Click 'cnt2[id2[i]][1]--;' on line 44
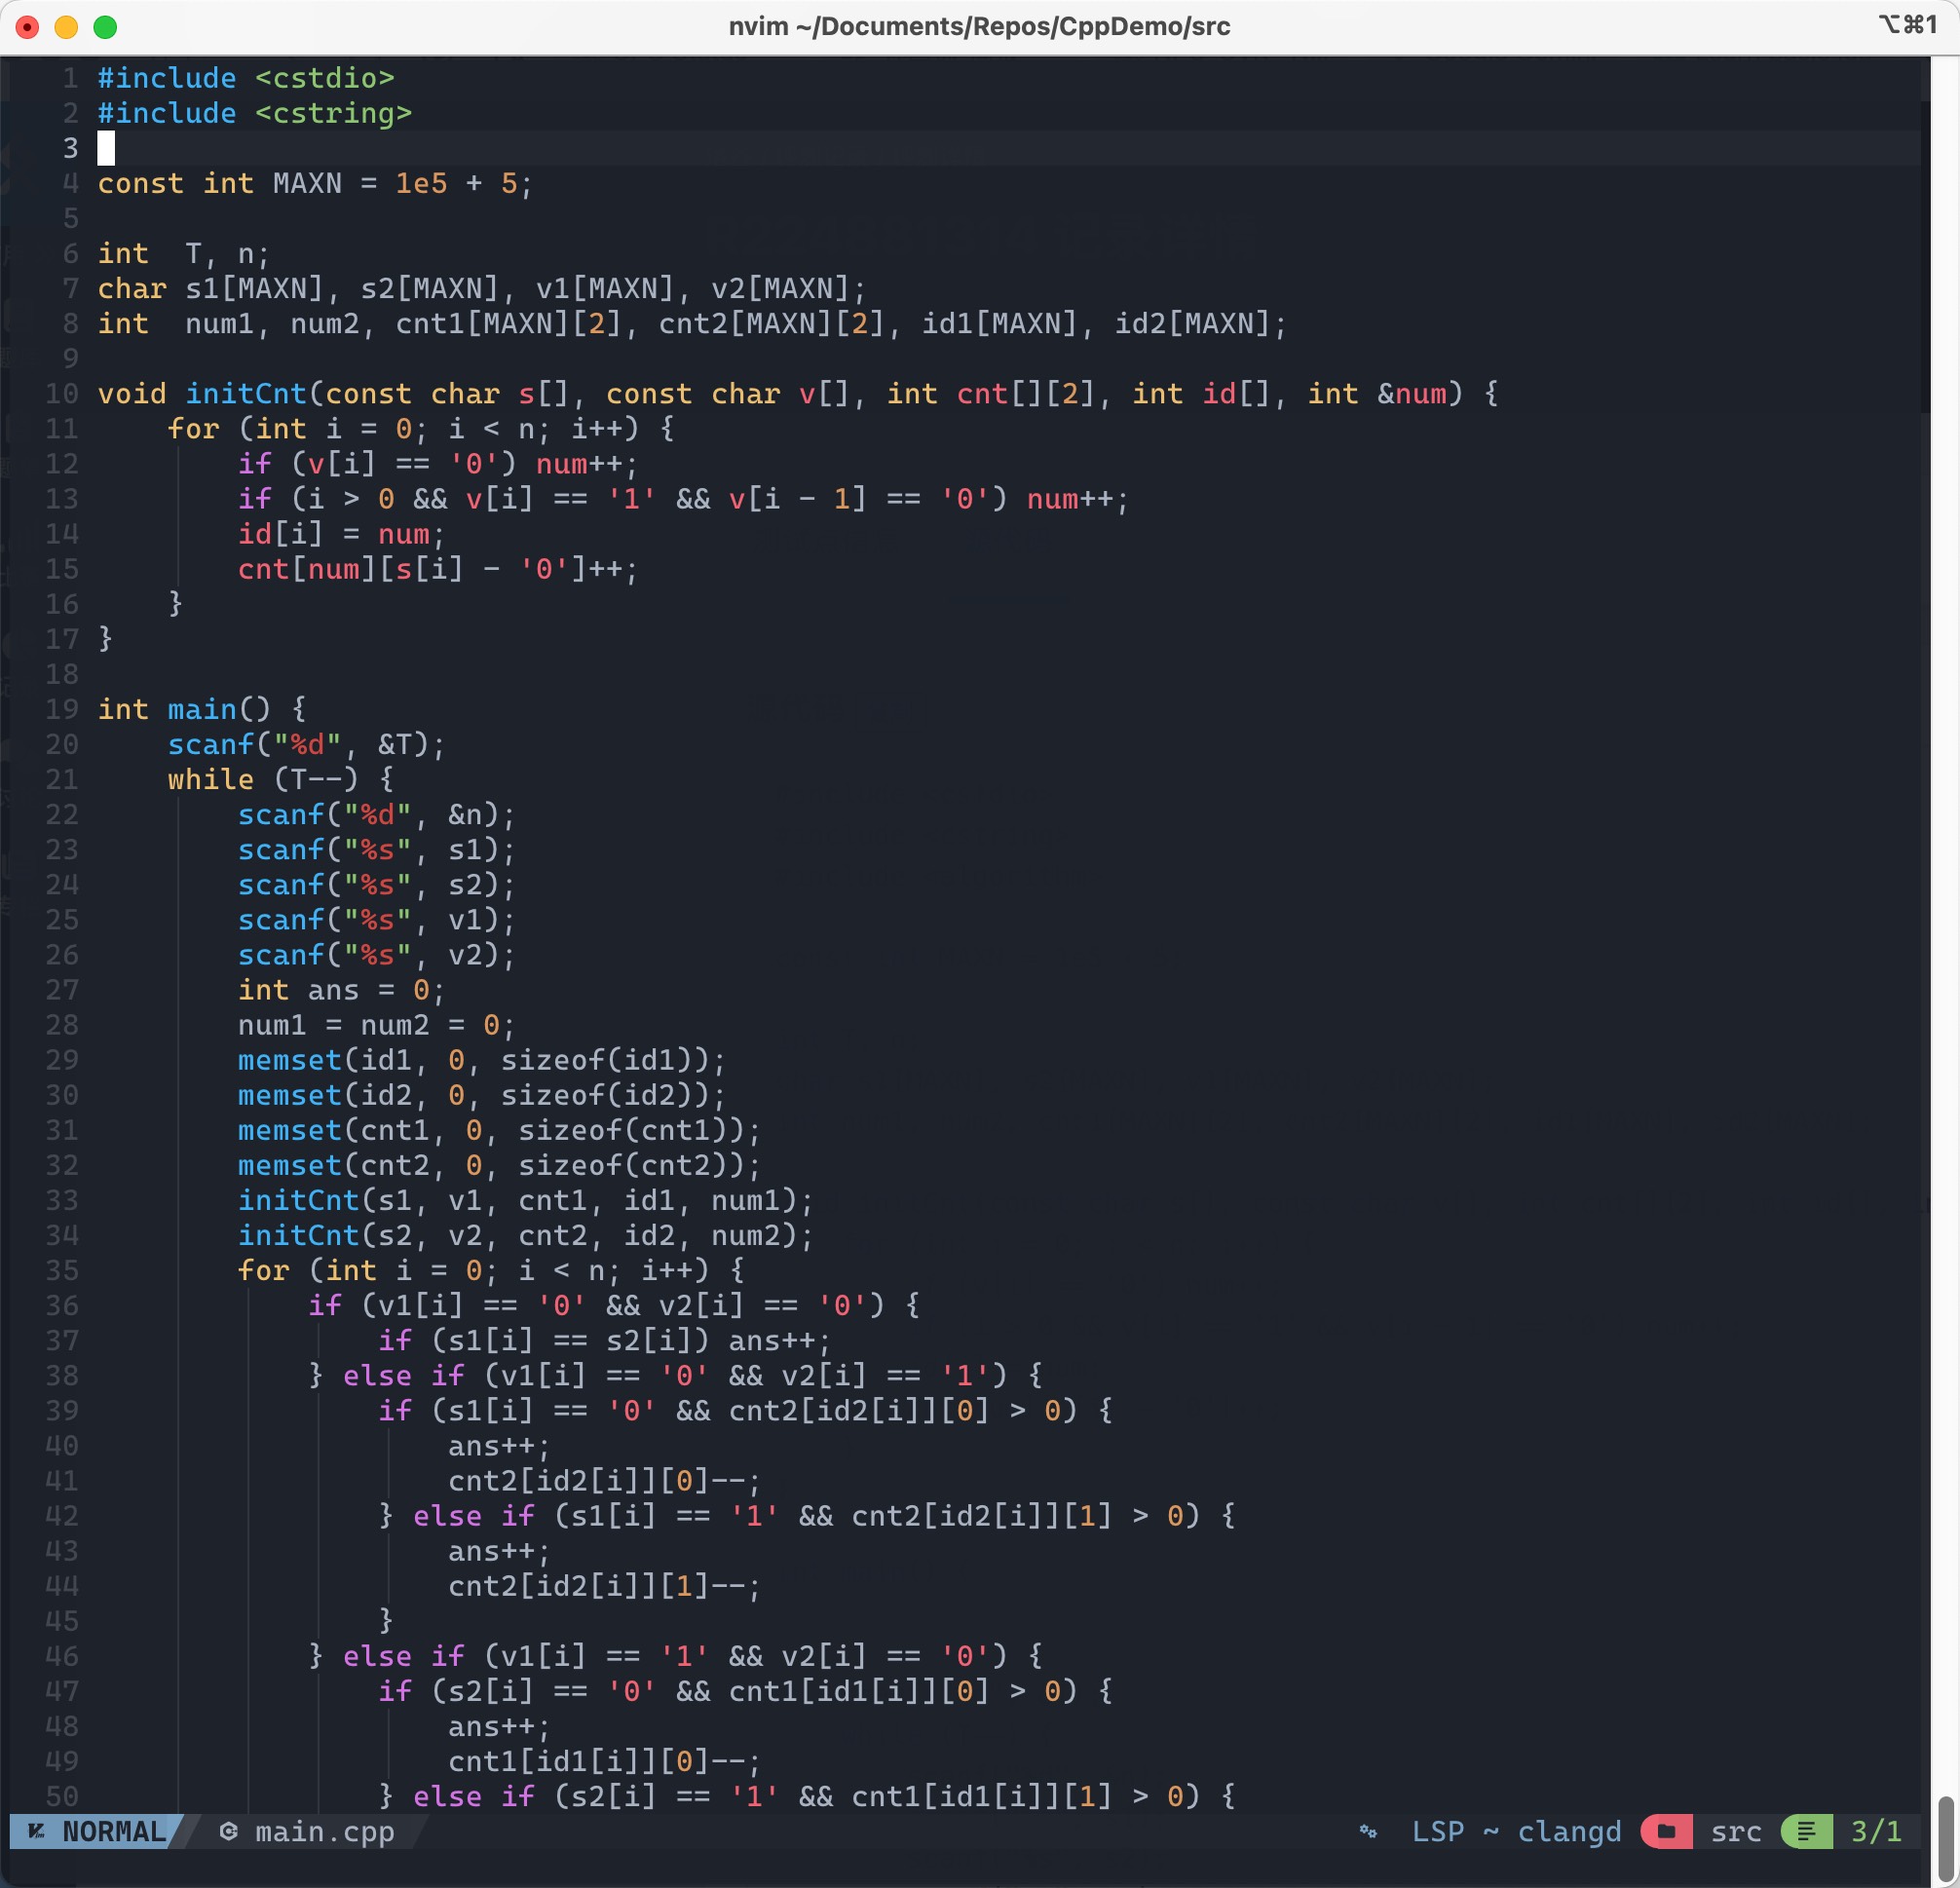 point(604,1586)
